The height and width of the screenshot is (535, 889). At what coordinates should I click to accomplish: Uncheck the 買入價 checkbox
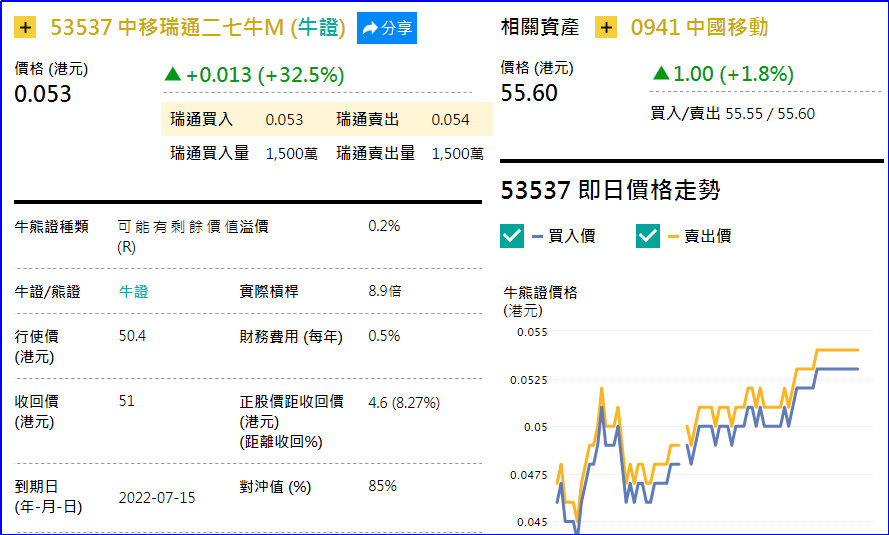click(512, 236)
